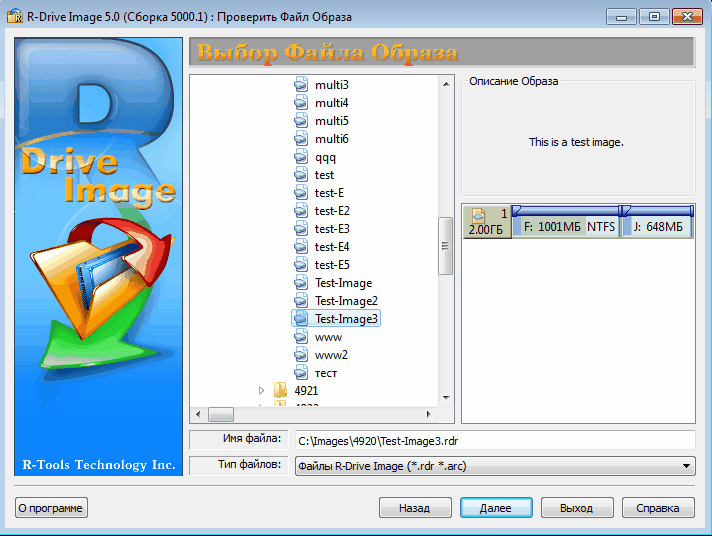Screen dimensions: 712x536
Task: Click the image file icon beside multi4
Action: pos(301,103)
